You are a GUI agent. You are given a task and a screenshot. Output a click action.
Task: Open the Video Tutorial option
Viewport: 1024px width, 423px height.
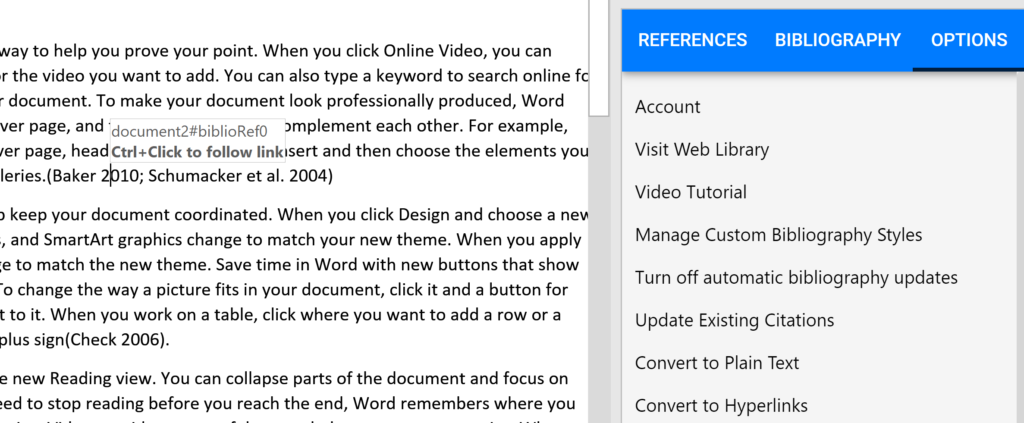pyautogui.click(x=690, y=192)
